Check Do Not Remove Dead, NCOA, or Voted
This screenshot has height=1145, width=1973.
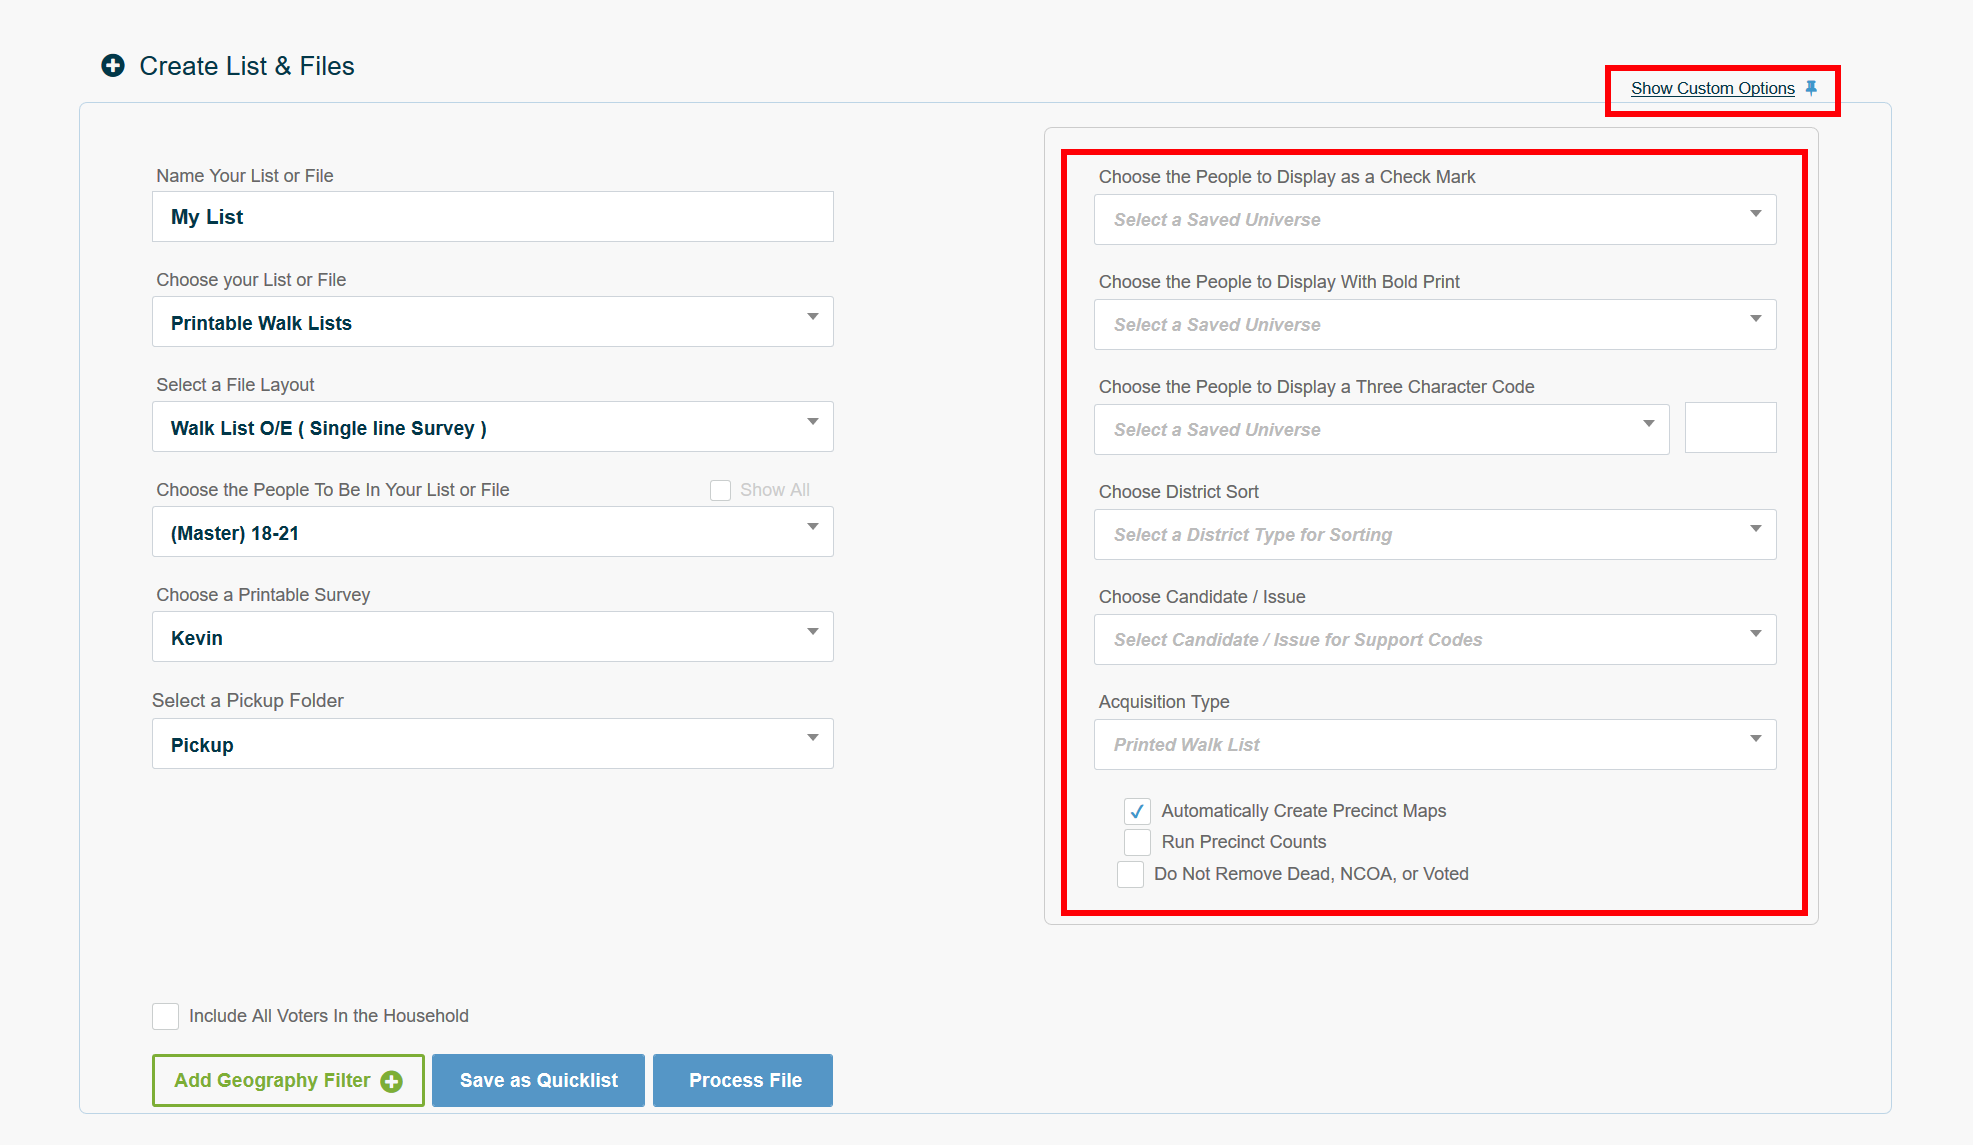point(1130,874)
